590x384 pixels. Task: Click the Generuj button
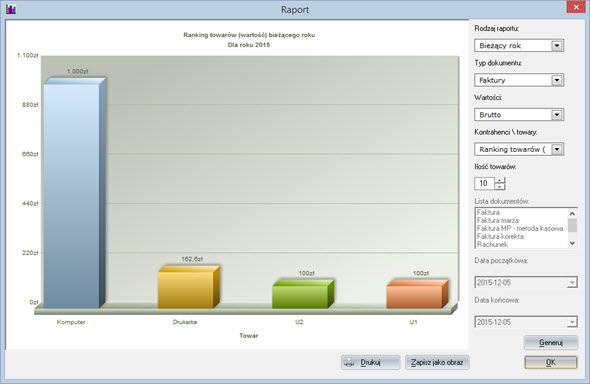pyautogui.click(x=551, y=343)
